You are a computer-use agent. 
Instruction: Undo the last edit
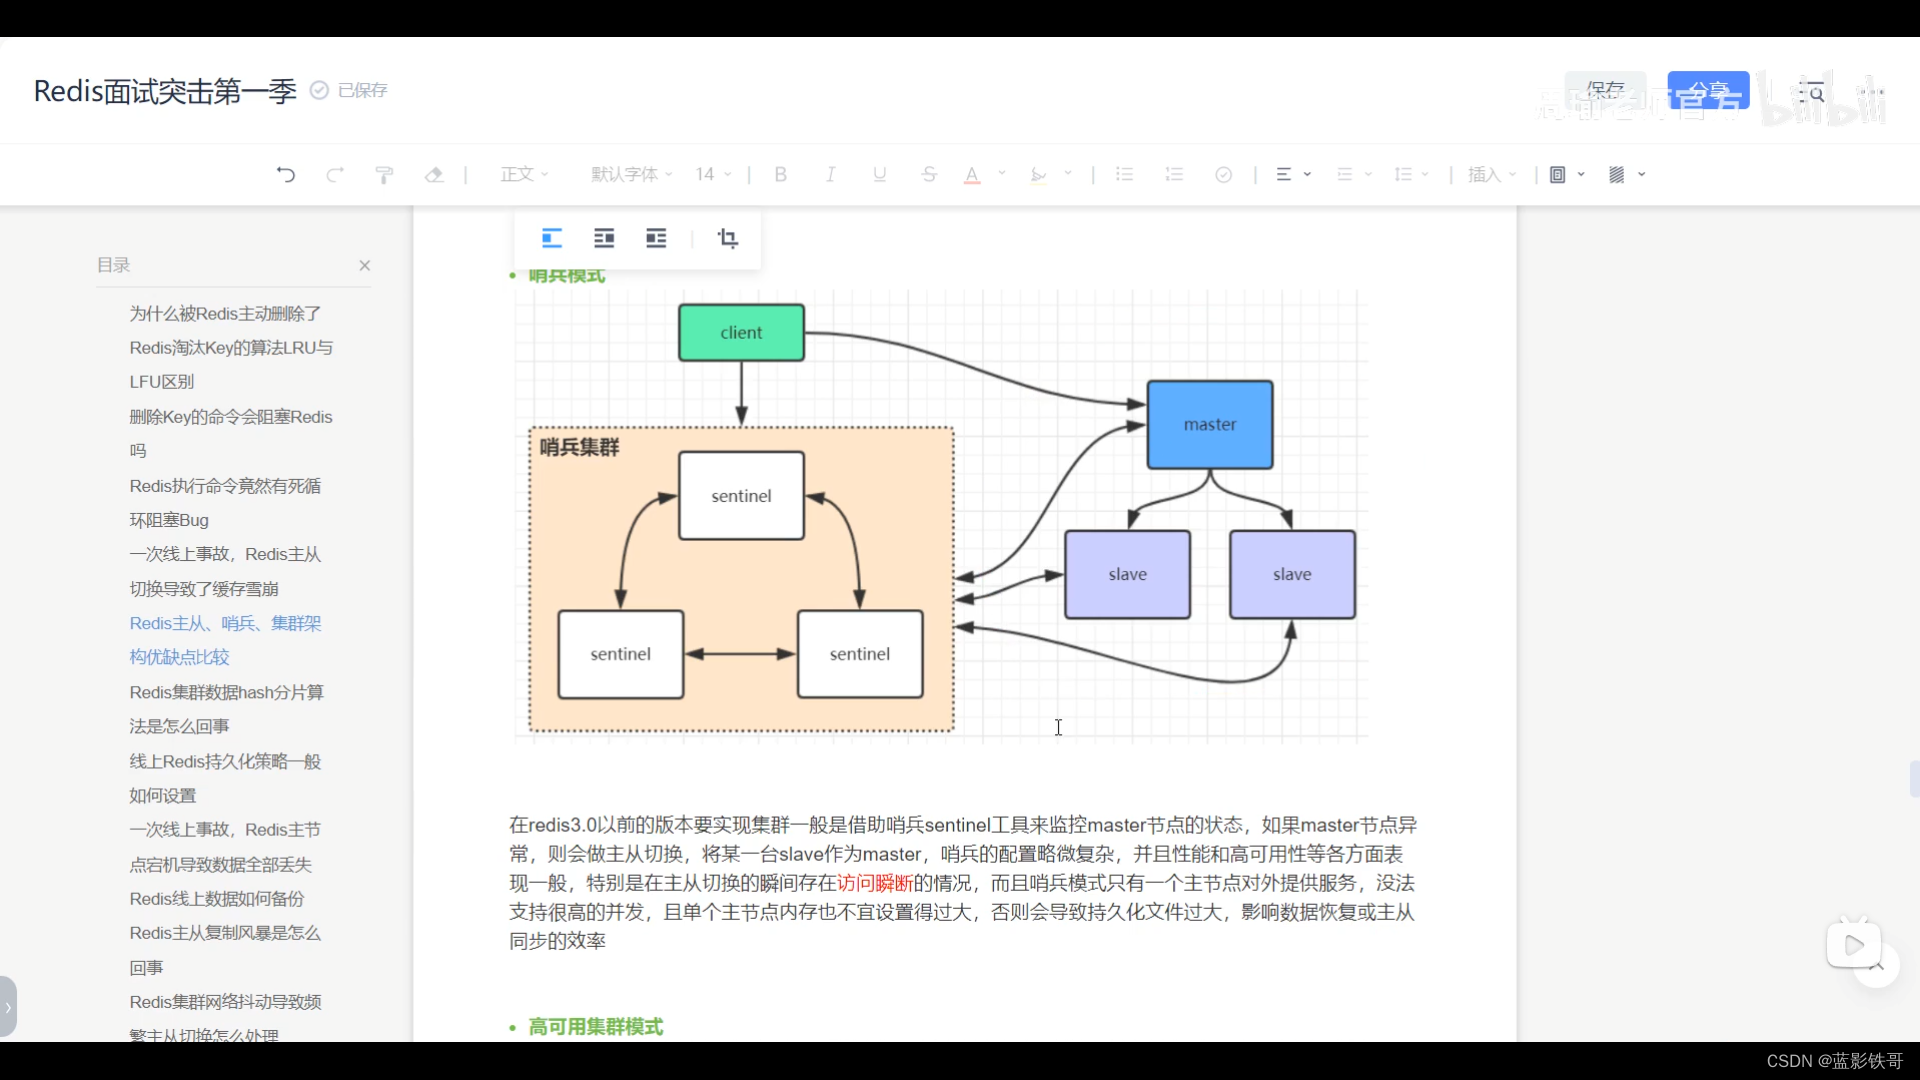point(286,175)
